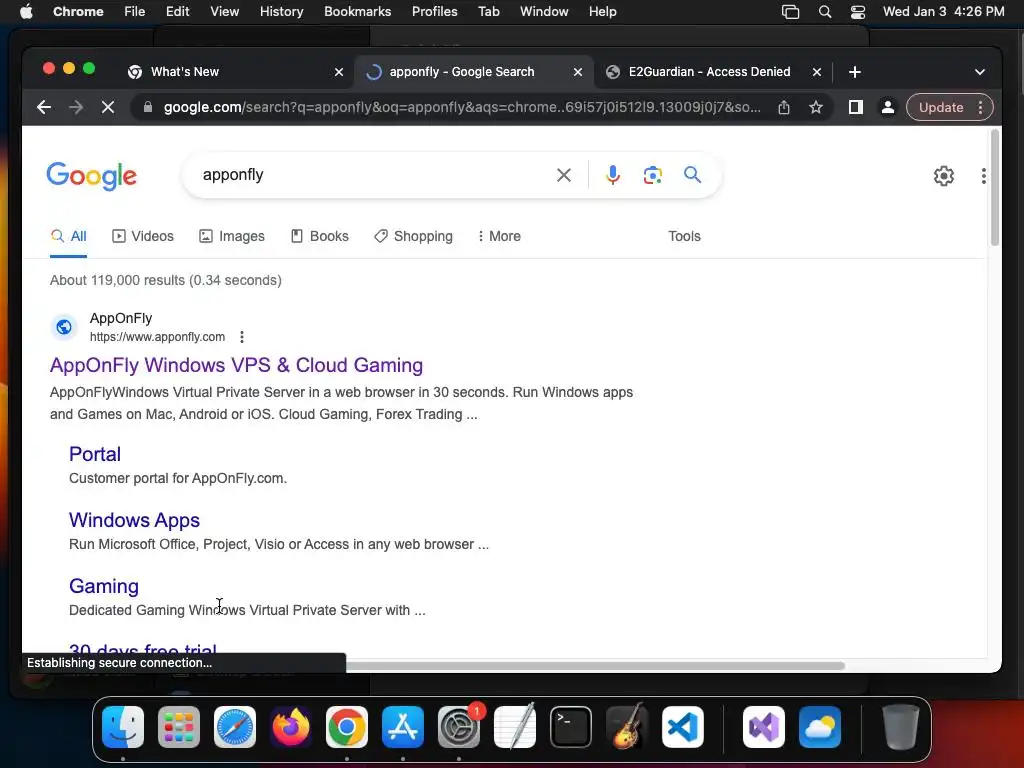
Task: Switch to E2Guardian - Access Denied tab
Action: click(x=709, y=72)
